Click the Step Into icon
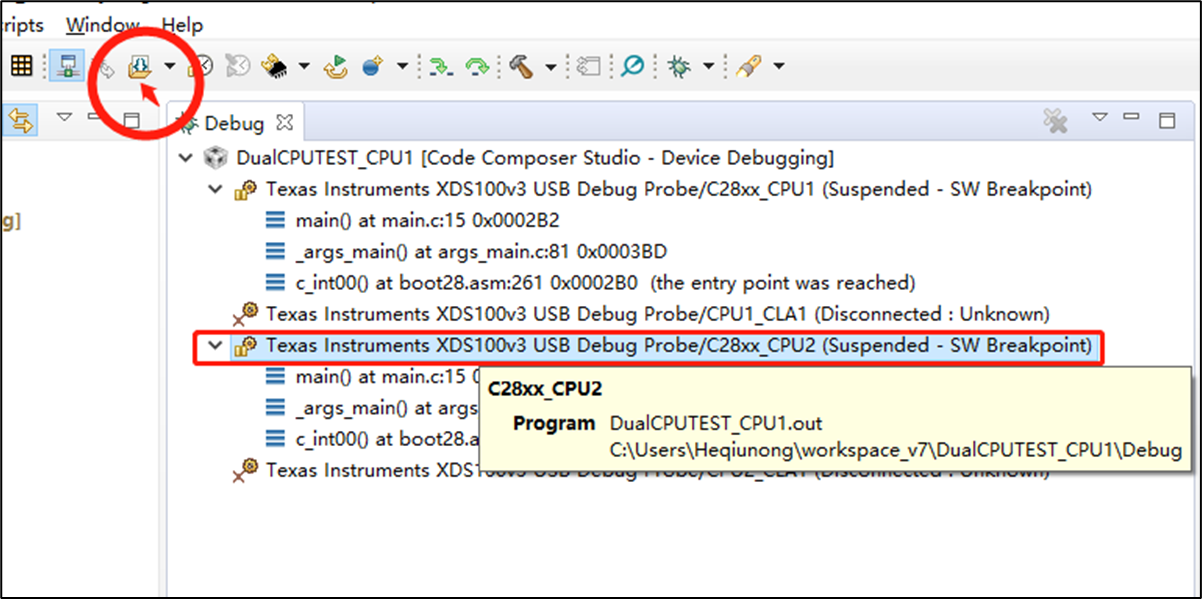Viewport: 1202px width, 599px height. 439,67
